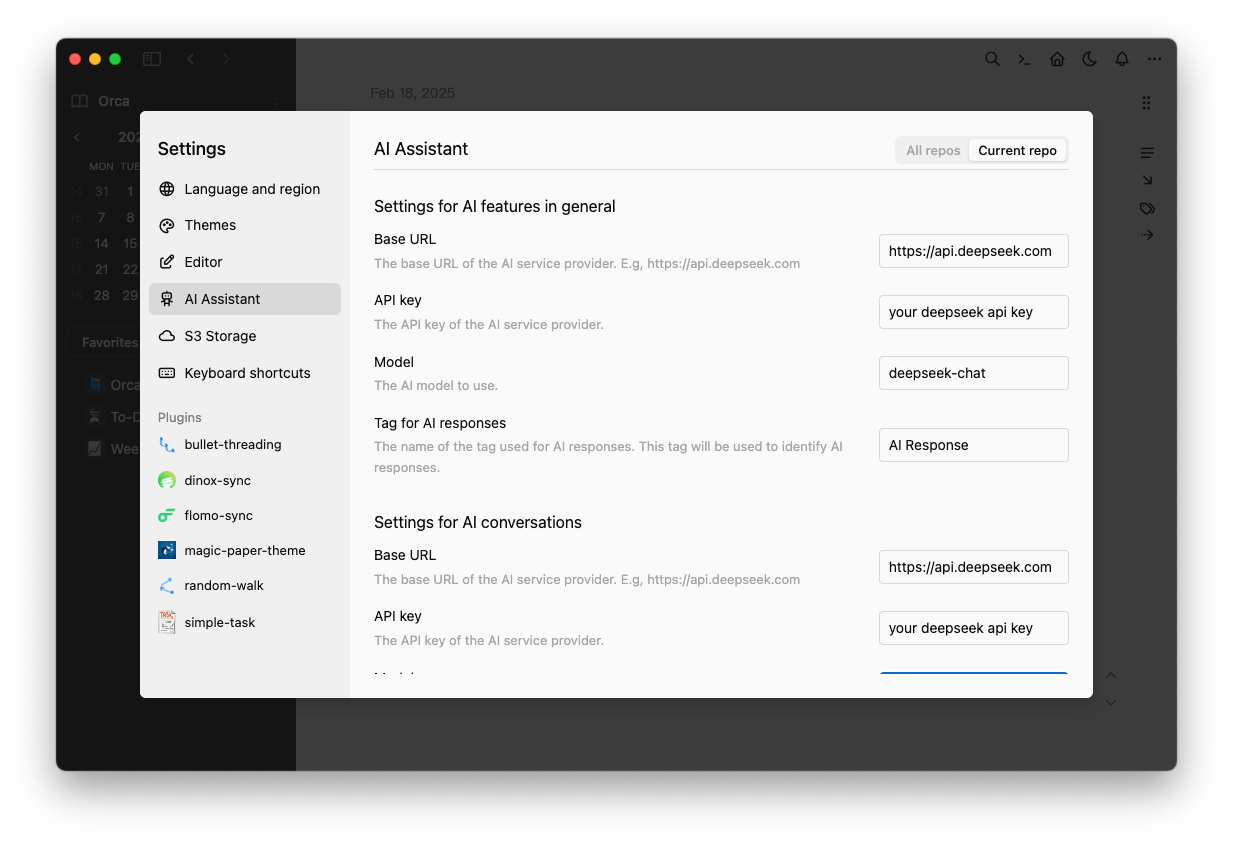Switch theme with the moon icon

[1089, 59]
